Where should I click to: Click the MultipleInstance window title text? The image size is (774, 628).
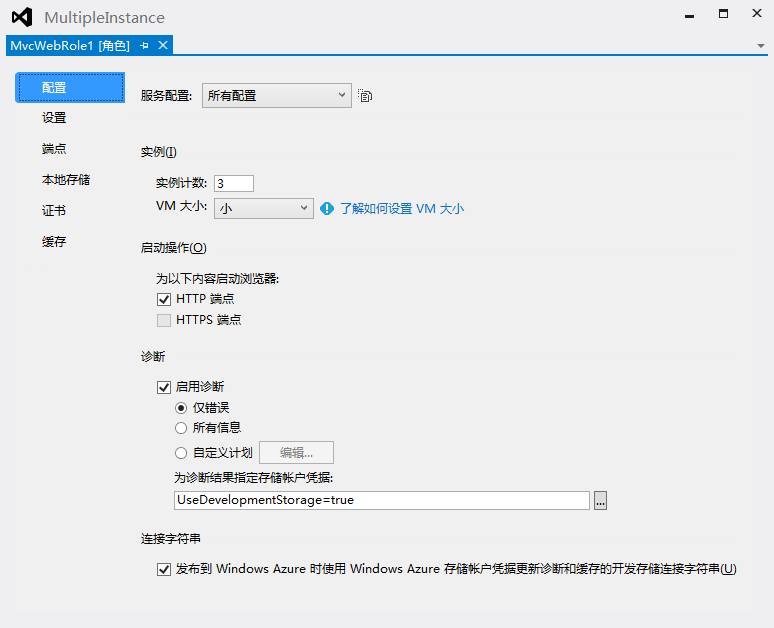pyautogui.click(x=105, y=18)
